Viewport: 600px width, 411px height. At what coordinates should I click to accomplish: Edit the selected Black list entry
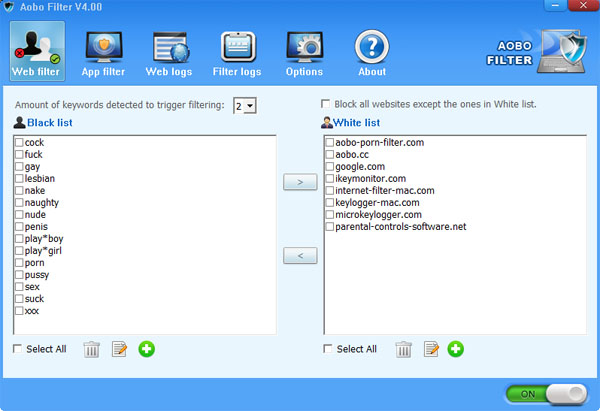click(119, 349)
